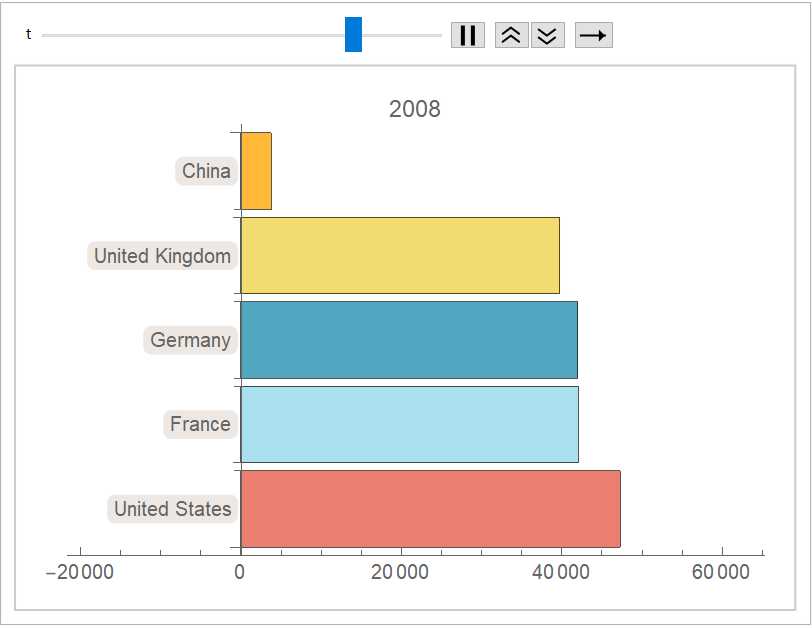Viewport: 812px width, 628px height.
Task: Click the 40000 tick label on x-axis
Action: point(560,573)
